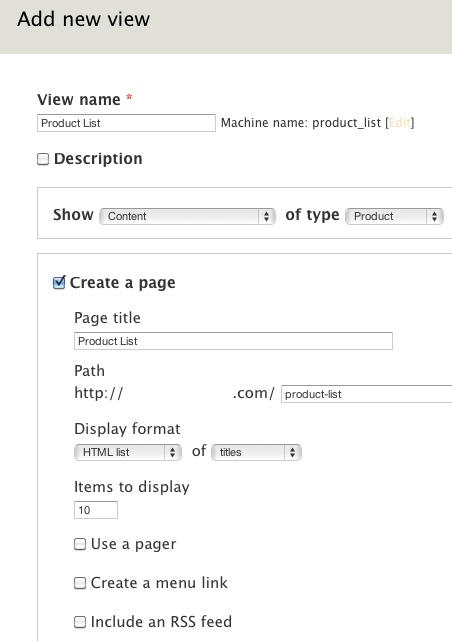This screenshot has height=641, width=452.
Task: Enable the Description checkbox
Action: 43,159
